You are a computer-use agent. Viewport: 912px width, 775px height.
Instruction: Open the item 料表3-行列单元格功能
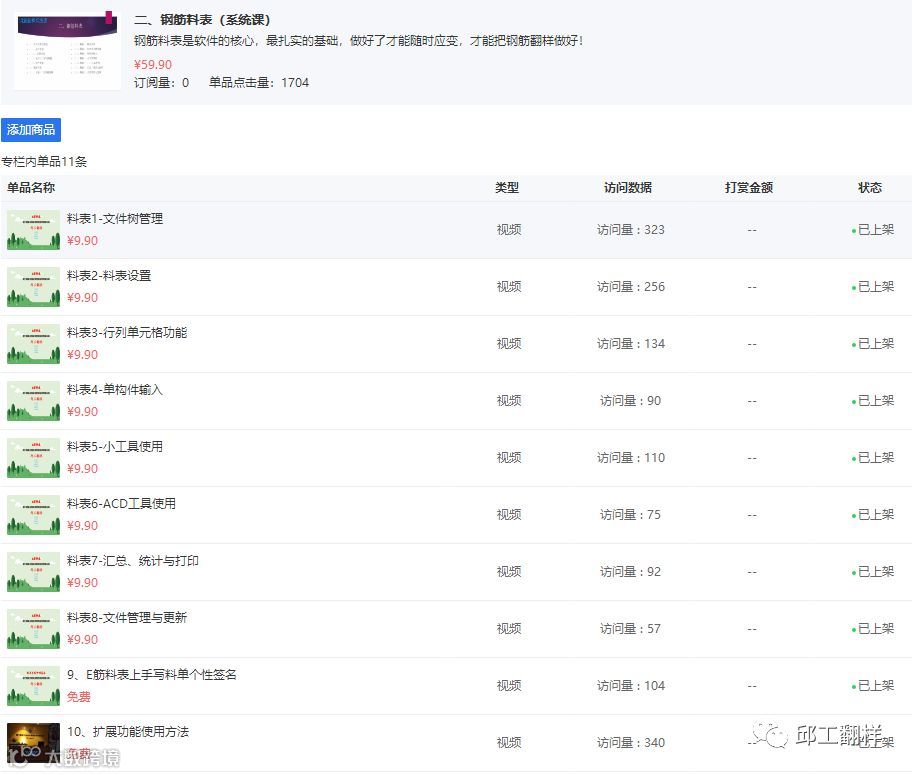[x=127, y=333]
